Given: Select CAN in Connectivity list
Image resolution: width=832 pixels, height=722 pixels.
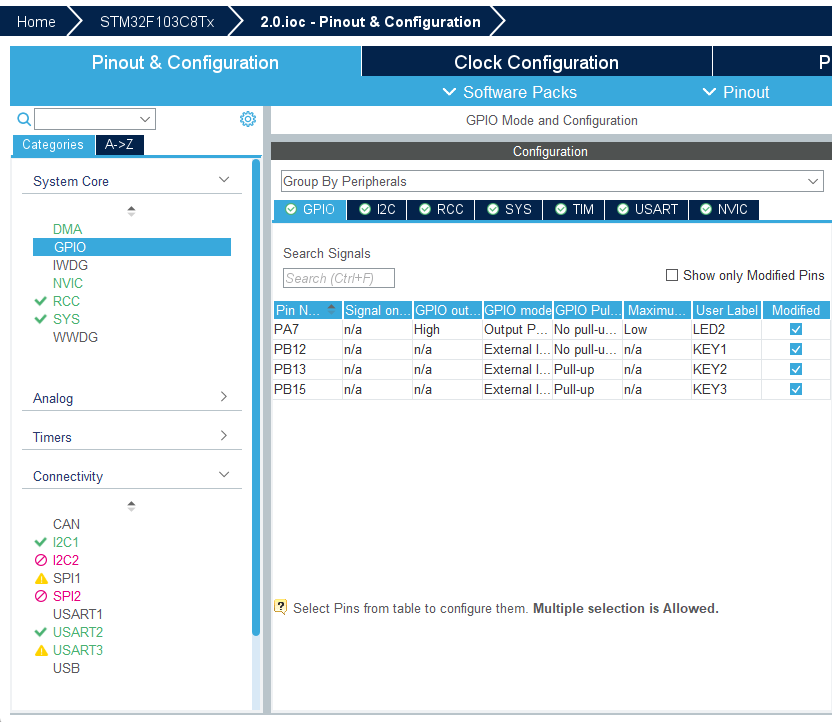Looking at the screenshot, I should point(66,524).
